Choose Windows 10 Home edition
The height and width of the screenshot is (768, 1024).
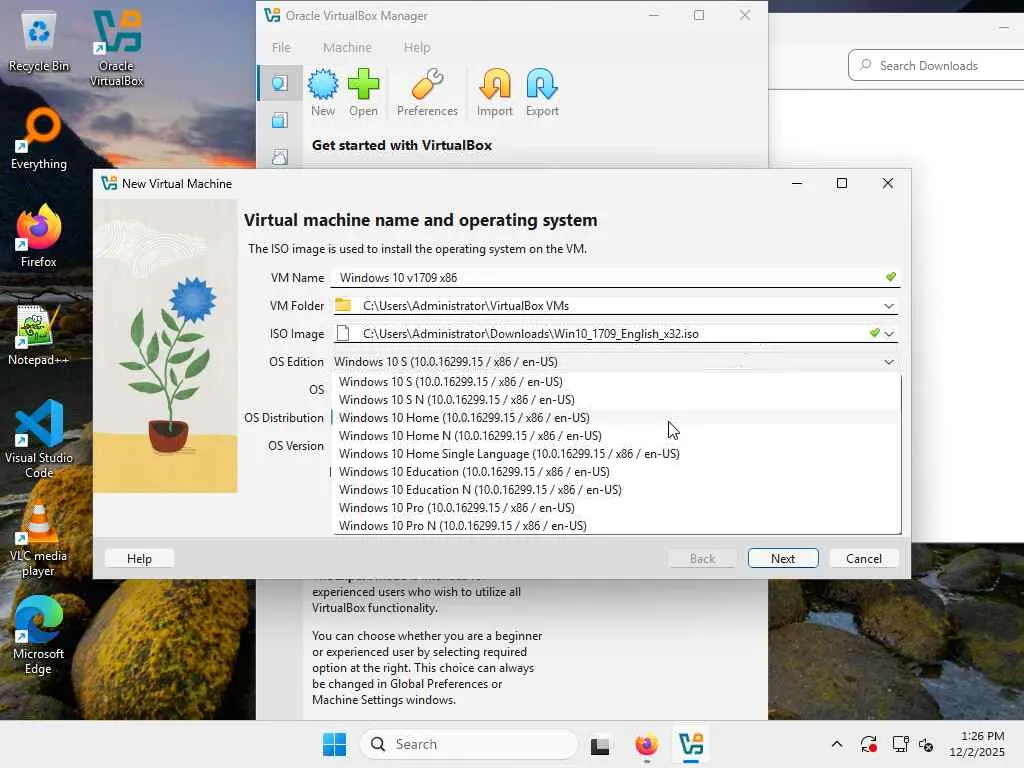click(616, 417)
